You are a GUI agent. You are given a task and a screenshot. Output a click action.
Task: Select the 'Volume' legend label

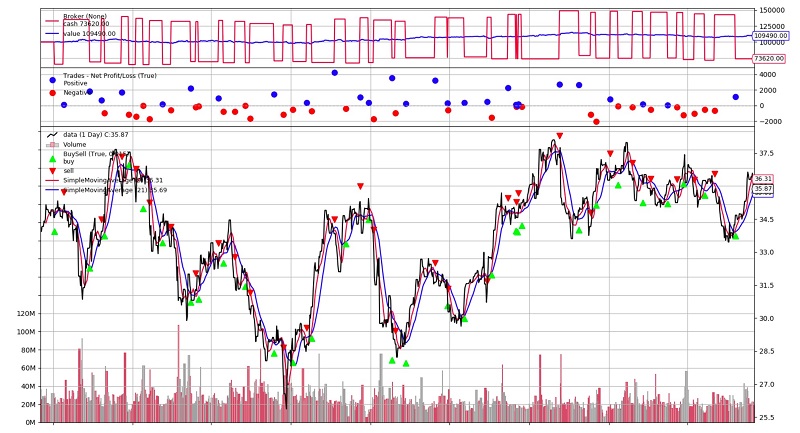pyautogui.click(x=74, y=145)
